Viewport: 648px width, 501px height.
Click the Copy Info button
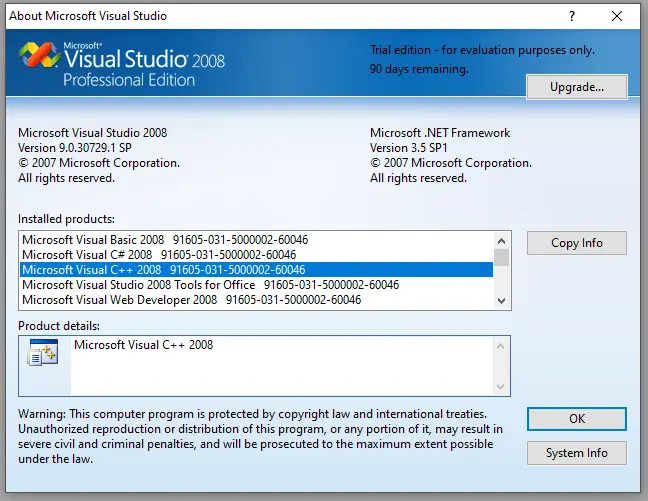[x=577, y=243]
